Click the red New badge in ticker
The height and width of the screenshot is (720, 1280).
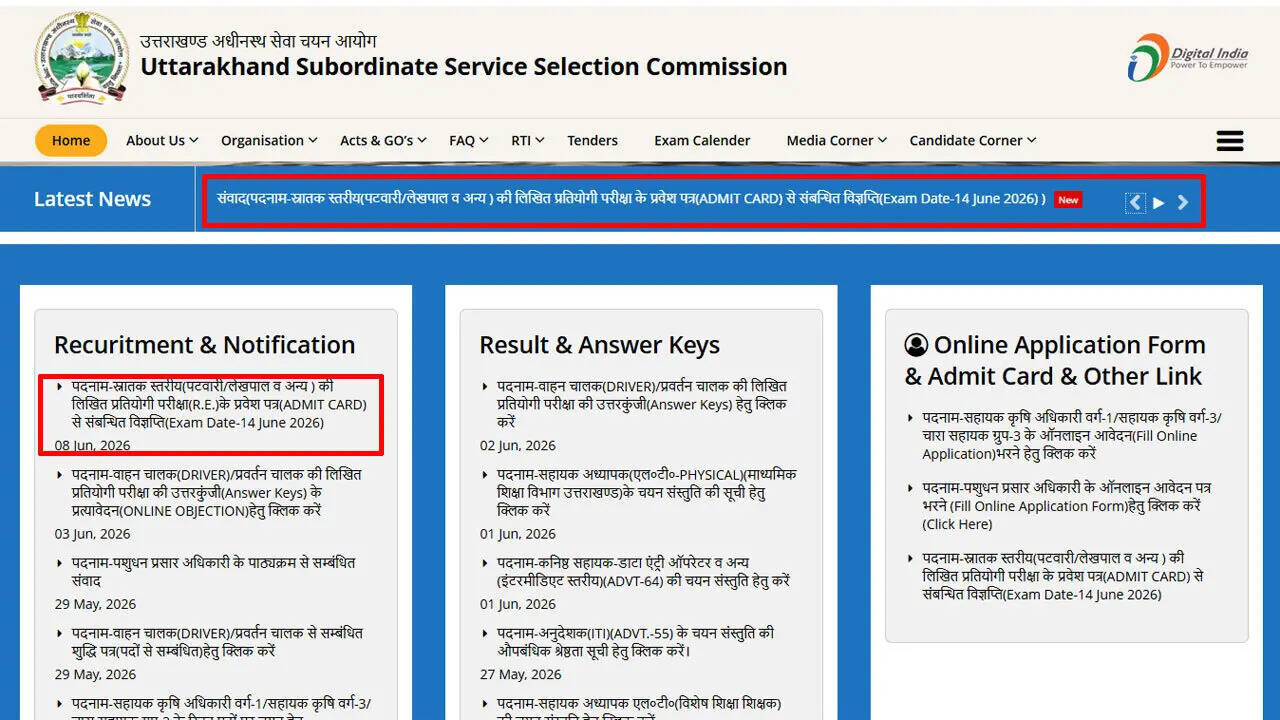click(x=1068, y=200)
